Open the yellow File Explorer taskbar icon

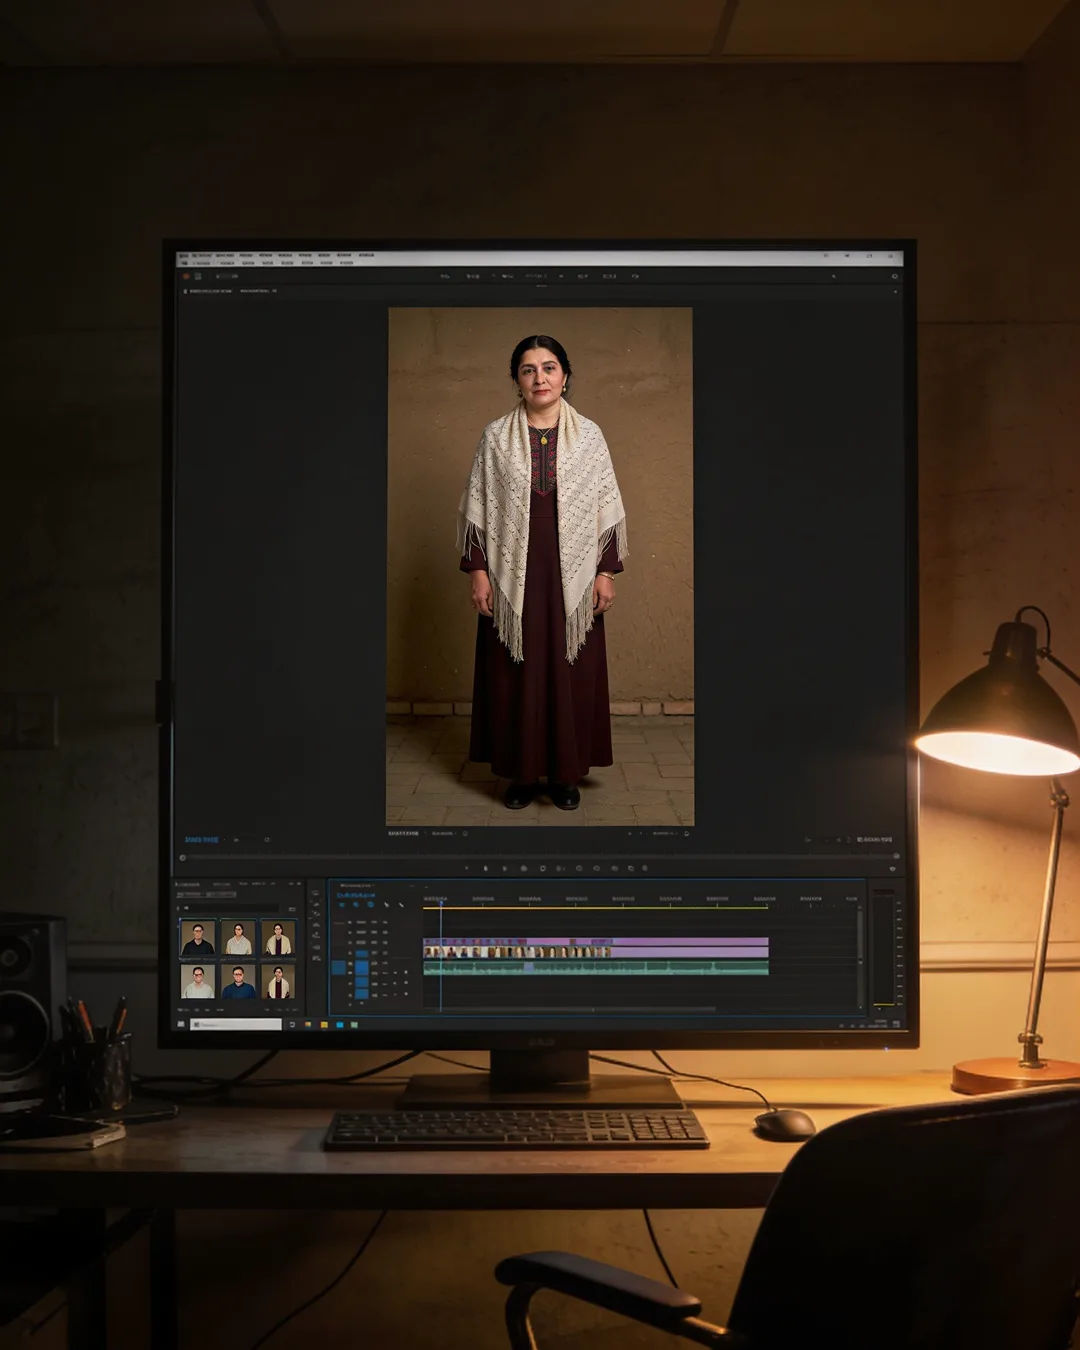324,1024
